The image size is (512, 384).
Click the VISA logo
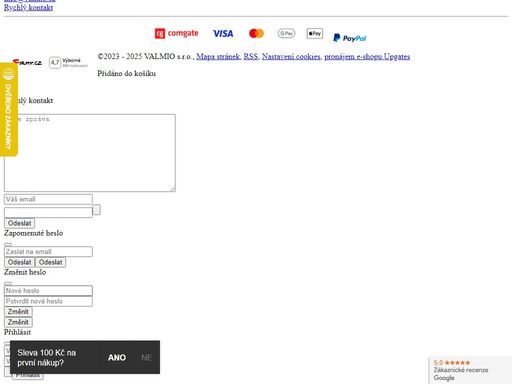pyautogui.click(x=223, y=33)
